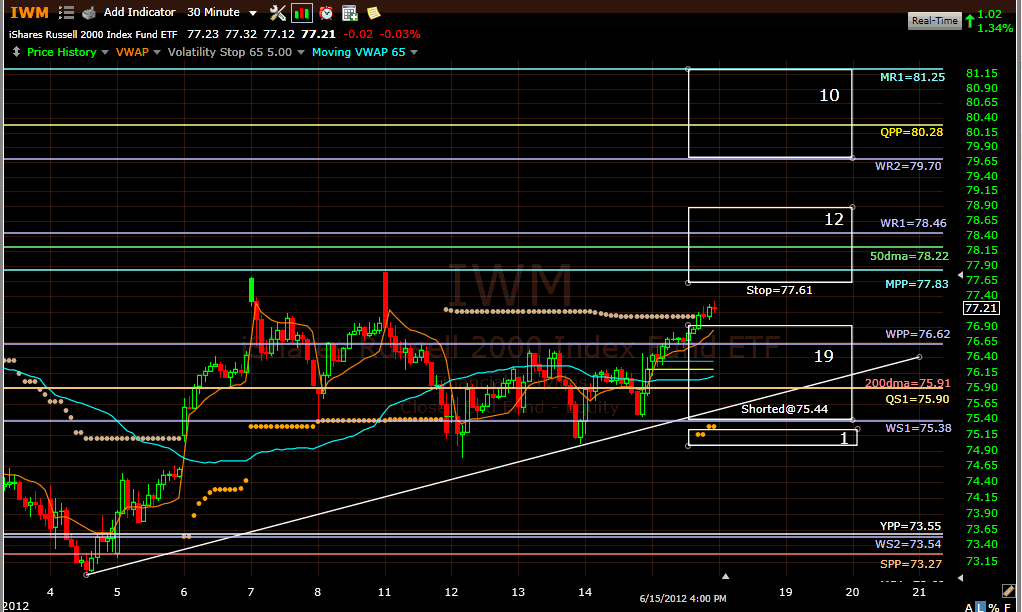Open the watchlist icon beside IWM
This screenshot has width=1022, height=612.
[66, 12]
